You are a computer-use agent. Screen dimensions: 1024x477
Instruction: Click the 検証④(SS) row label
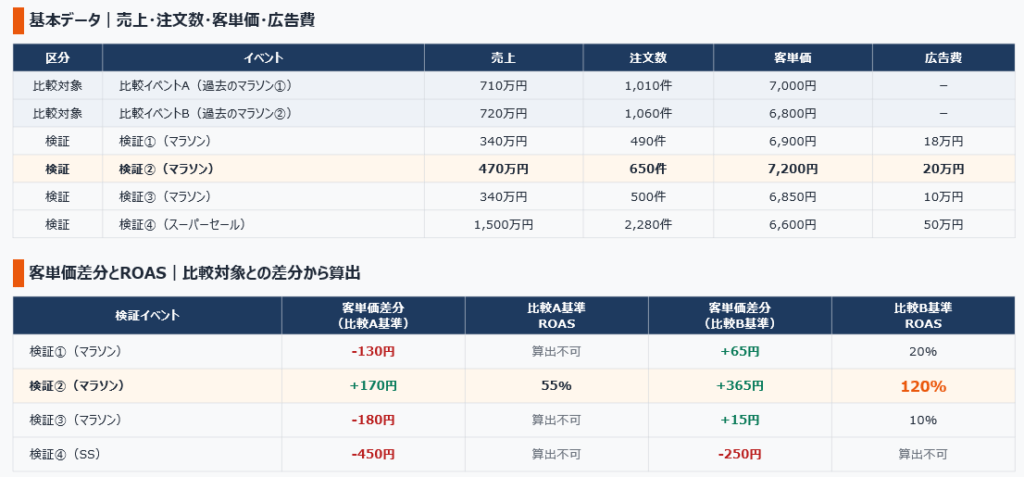65,453
